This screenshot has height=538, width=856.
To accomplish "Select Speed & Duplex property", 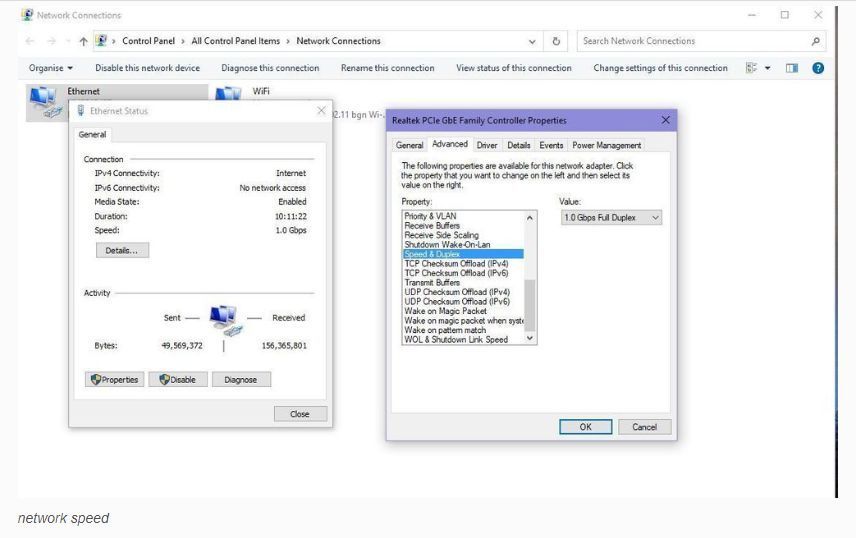I will [463, 254].
